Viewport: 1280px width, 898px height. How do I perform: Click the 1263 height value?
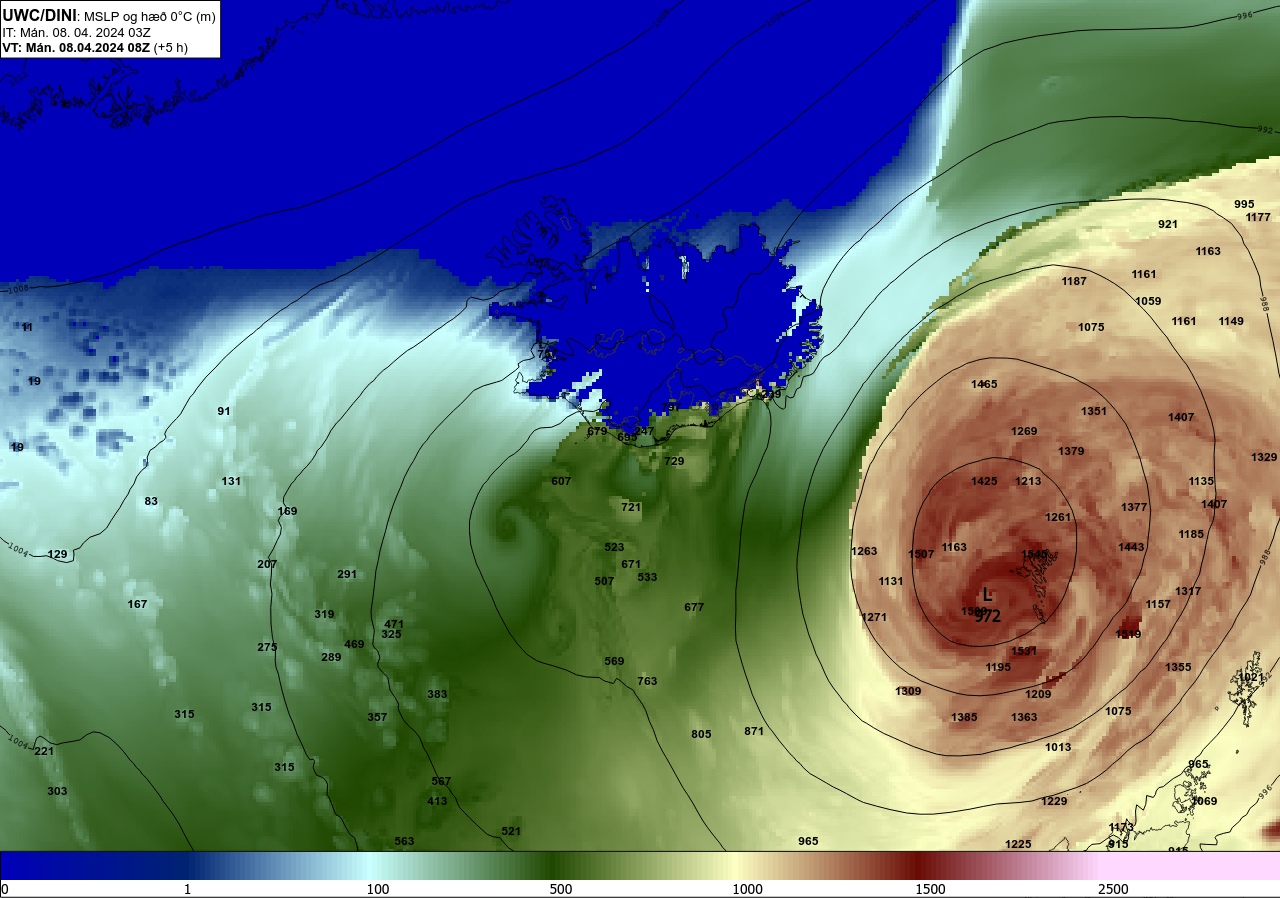pyautogui.click(x=864, y=551)
